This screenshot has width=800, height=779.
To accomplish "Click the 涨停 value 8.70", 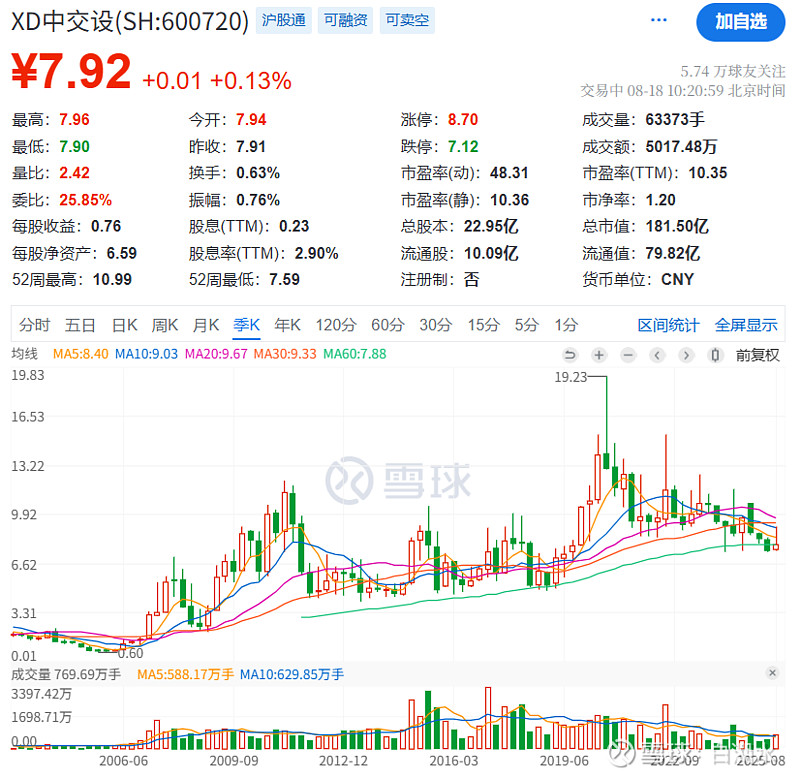I will [x=463, y=119].
